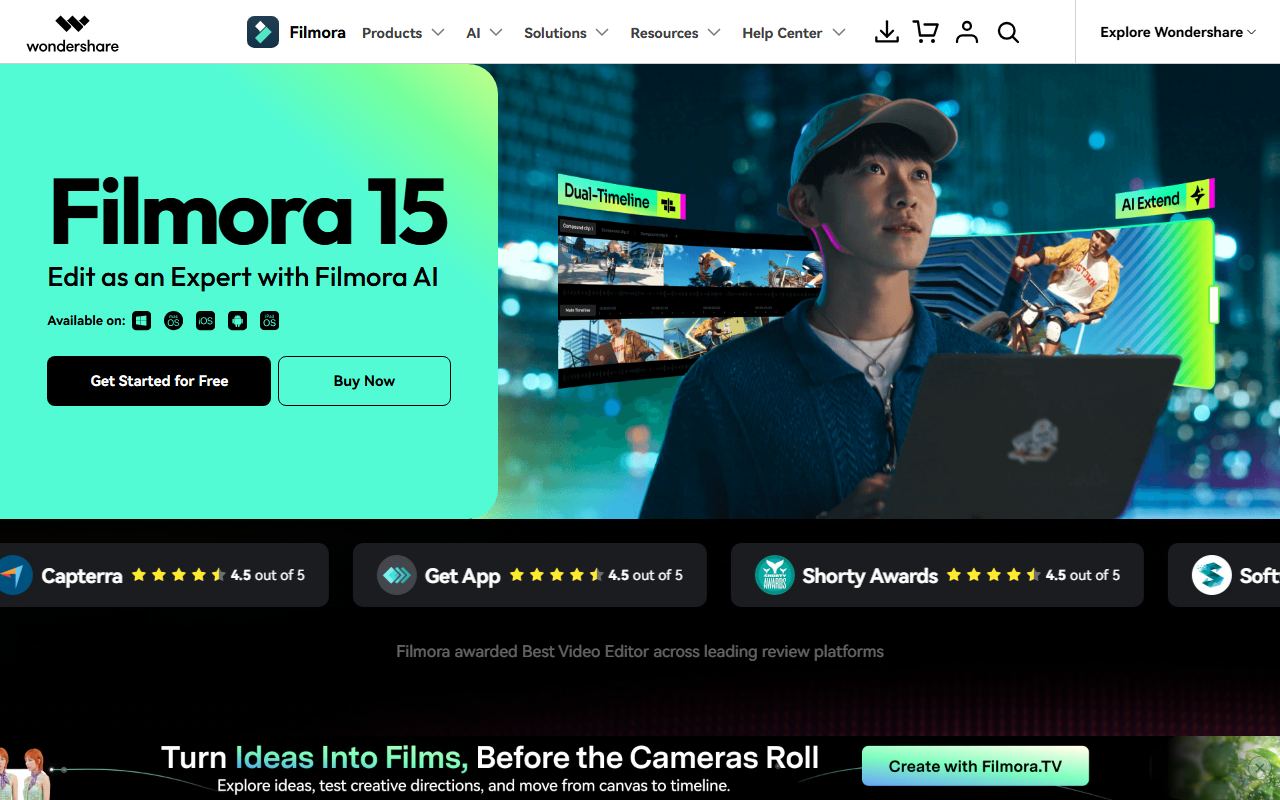The height and width of the screenshot is (800, 1280).
Task: Click the Filmora app logo icon
Action: tap(263, 32)
